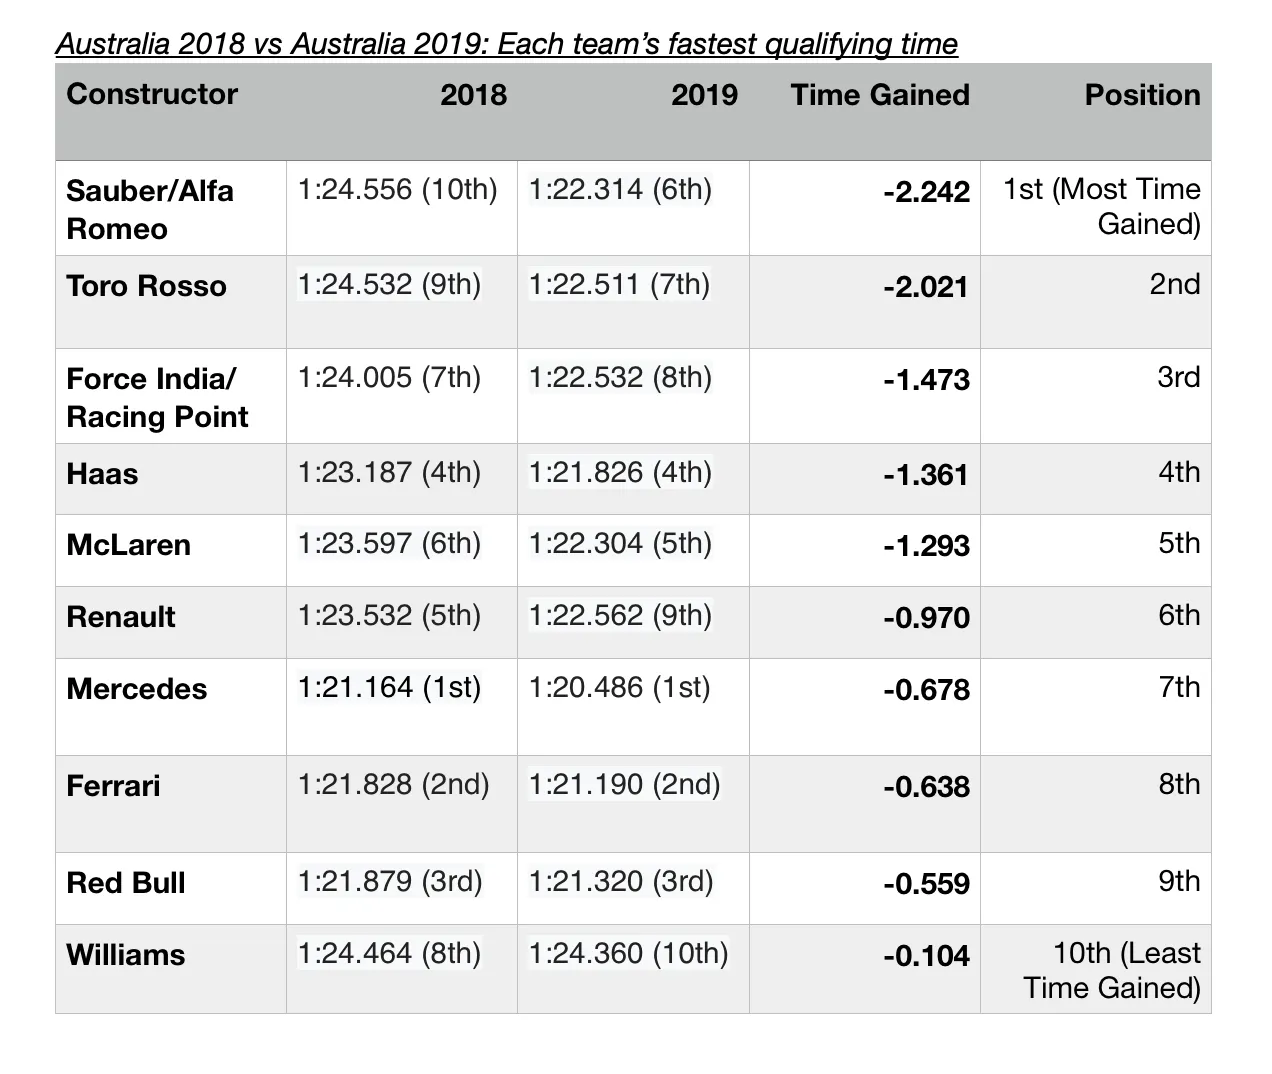Viewport: 1272px width, 1074px height.
Task: Select Renault time gained -0.970
Action: 926,617
